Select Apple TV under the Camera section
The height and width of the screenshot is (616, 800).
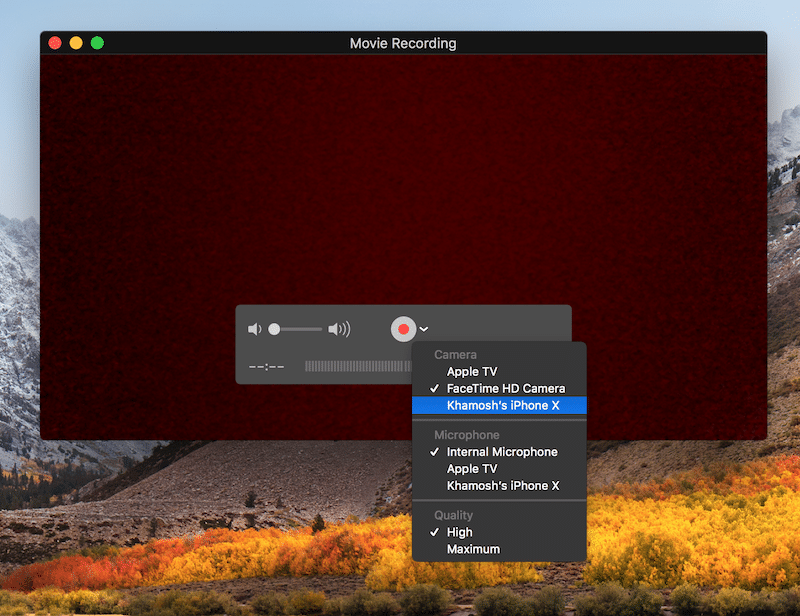[471, 372]
